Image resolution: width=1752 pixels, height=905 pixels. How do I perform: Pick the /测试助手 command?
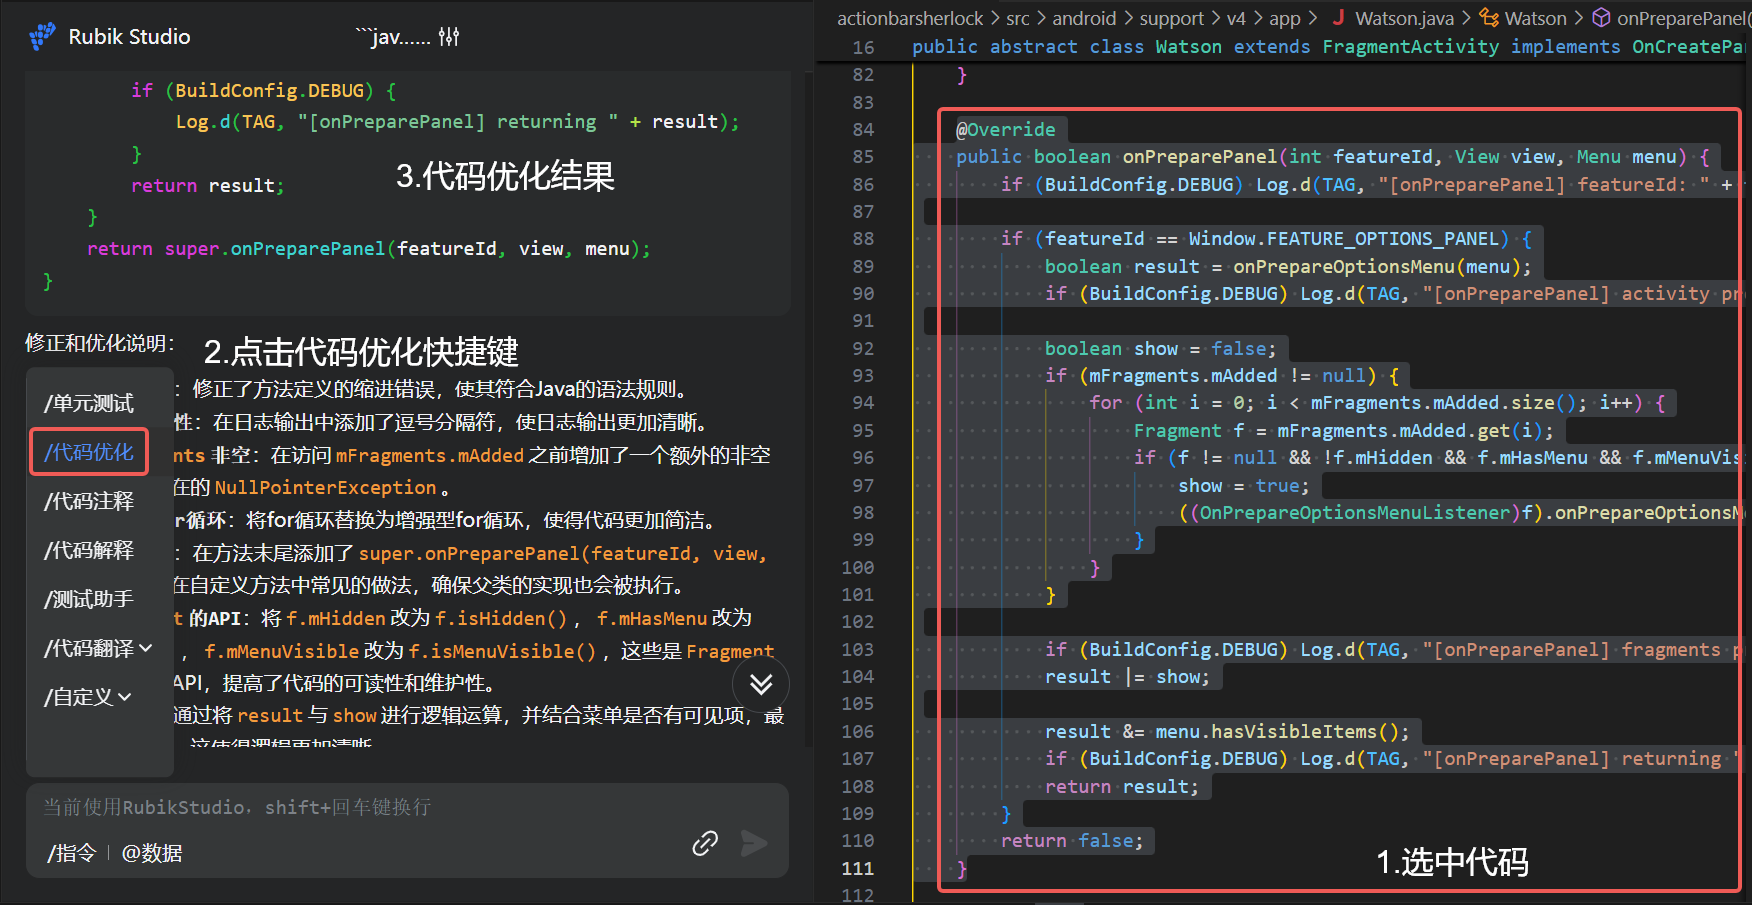point(89,599)
